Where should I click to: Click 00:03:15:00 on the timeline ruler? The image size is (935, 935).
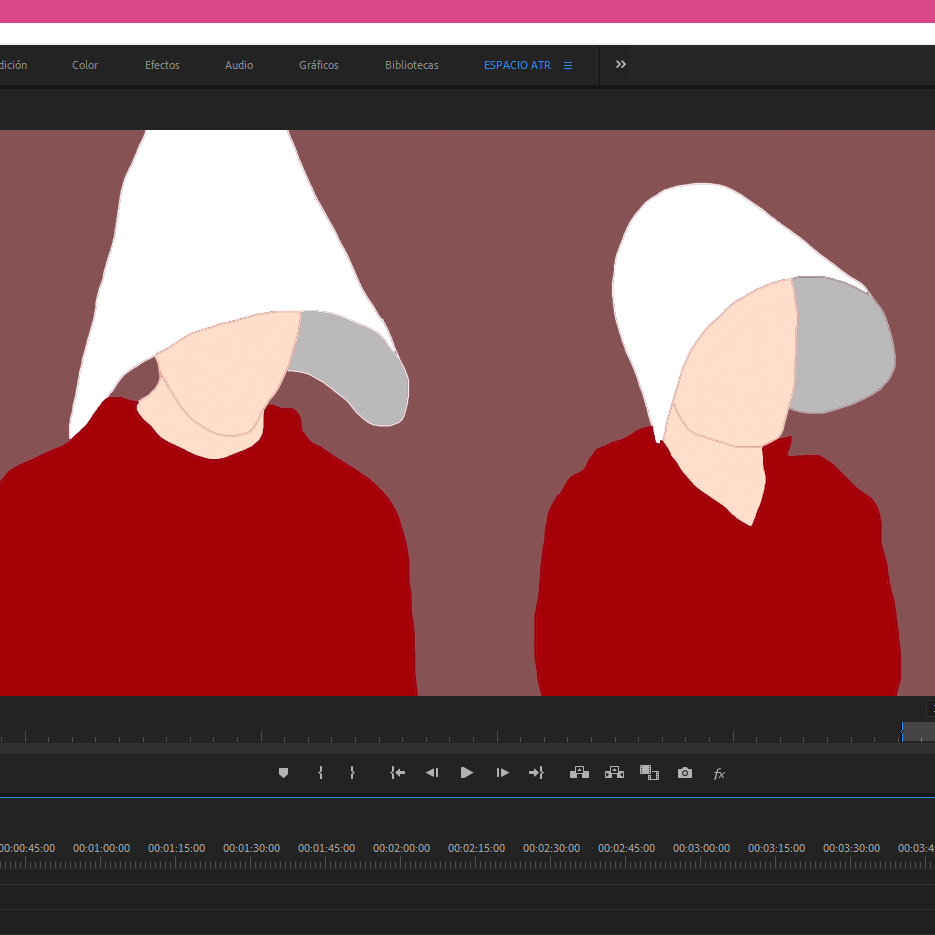(x=776, y=848)
